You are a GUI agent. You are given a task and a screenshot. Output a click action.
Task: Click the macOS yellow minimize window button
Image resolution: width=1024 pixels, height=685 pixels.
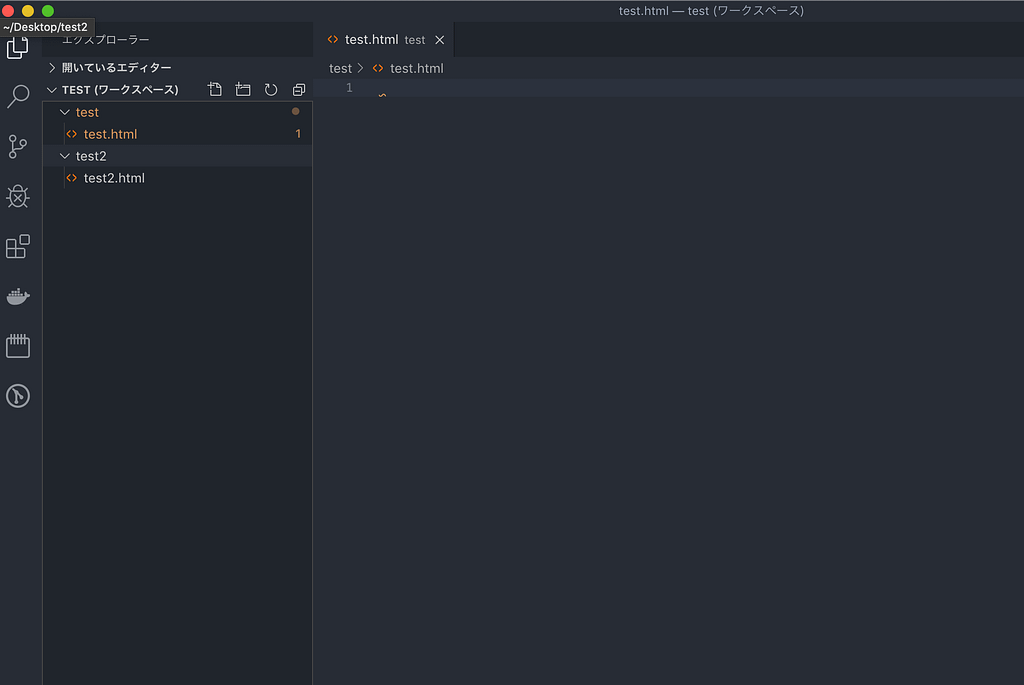click(27, 10)
